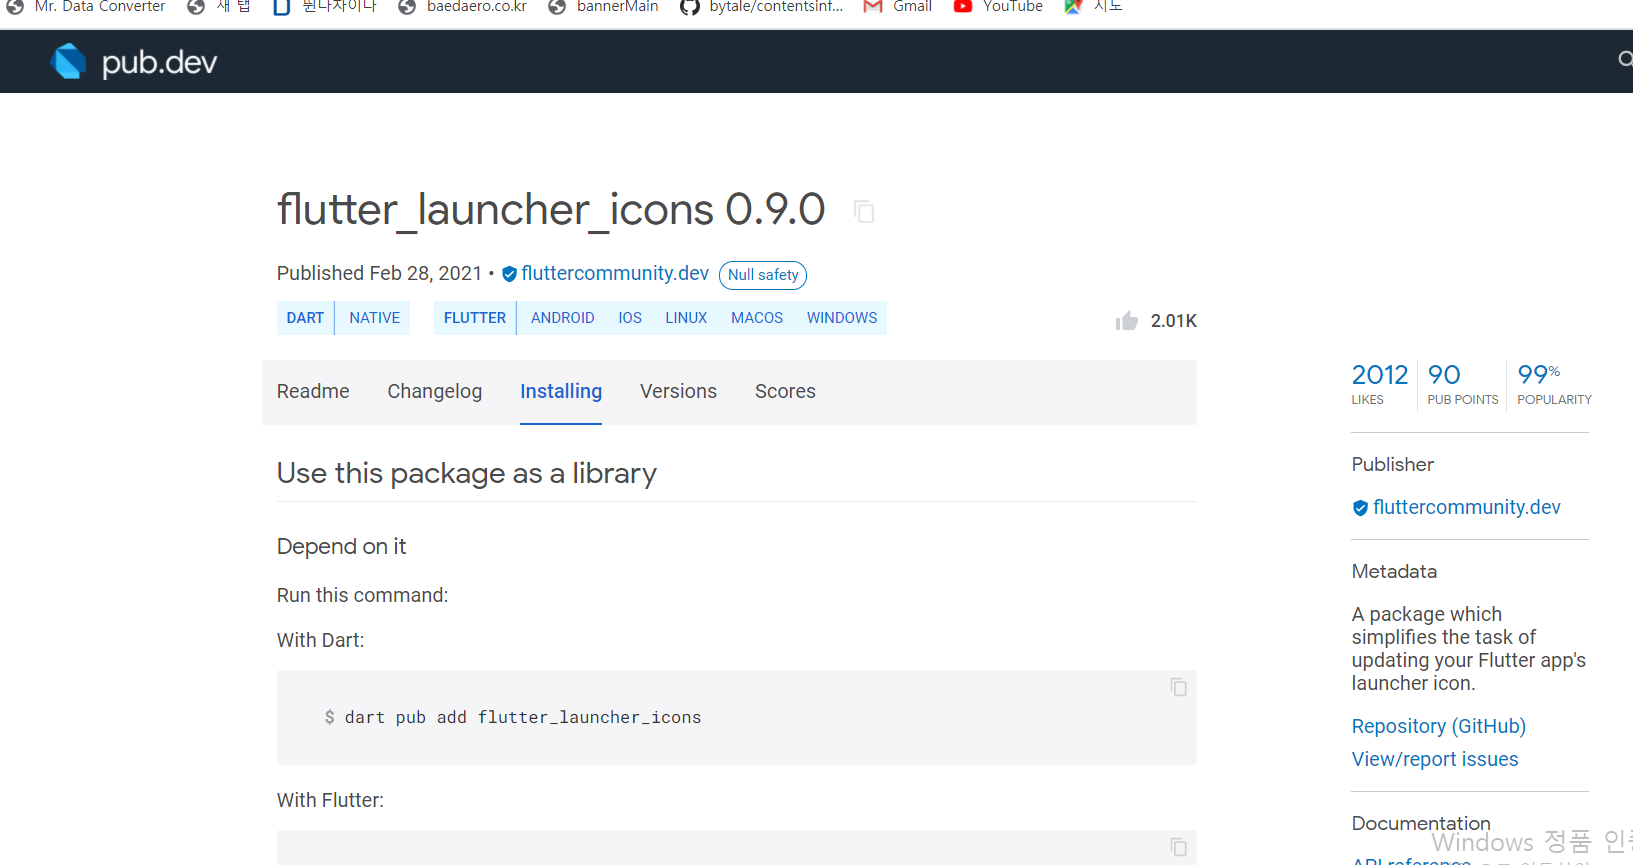Click the IOS platform tag
Image resolution: width=1633 pixels, height=865 pixels.
pos(630,318)
